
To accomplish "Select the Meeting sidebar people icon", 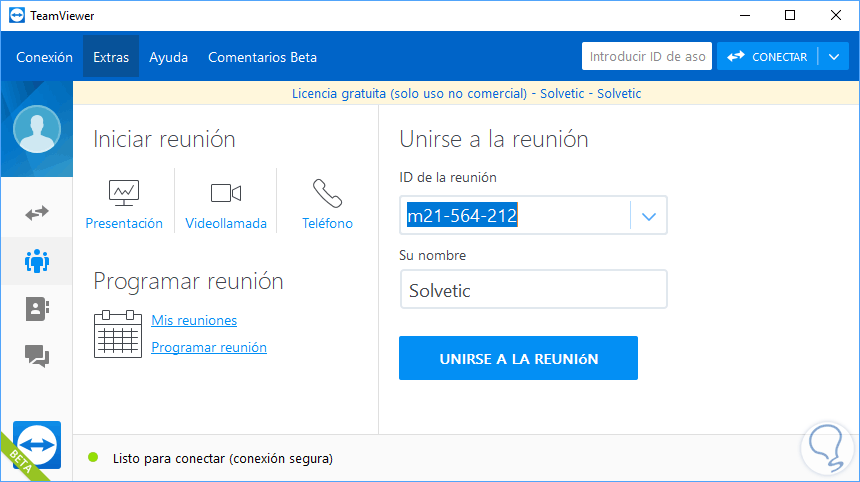I will coord(37,261).
